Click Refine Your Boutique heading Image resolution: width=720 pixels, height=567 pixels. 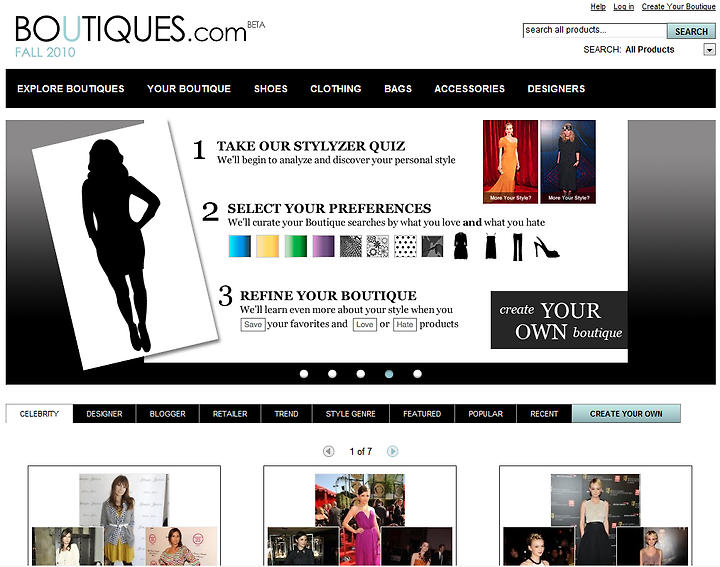click(328, 295)
